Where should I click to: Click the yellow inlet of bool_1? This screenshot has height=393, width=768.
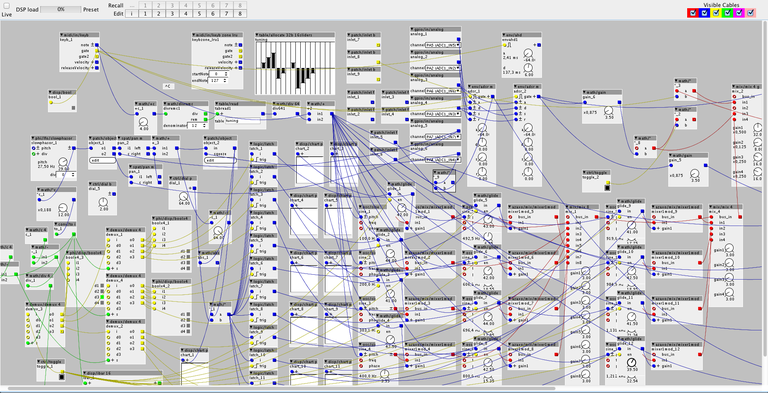click(51, 102)
